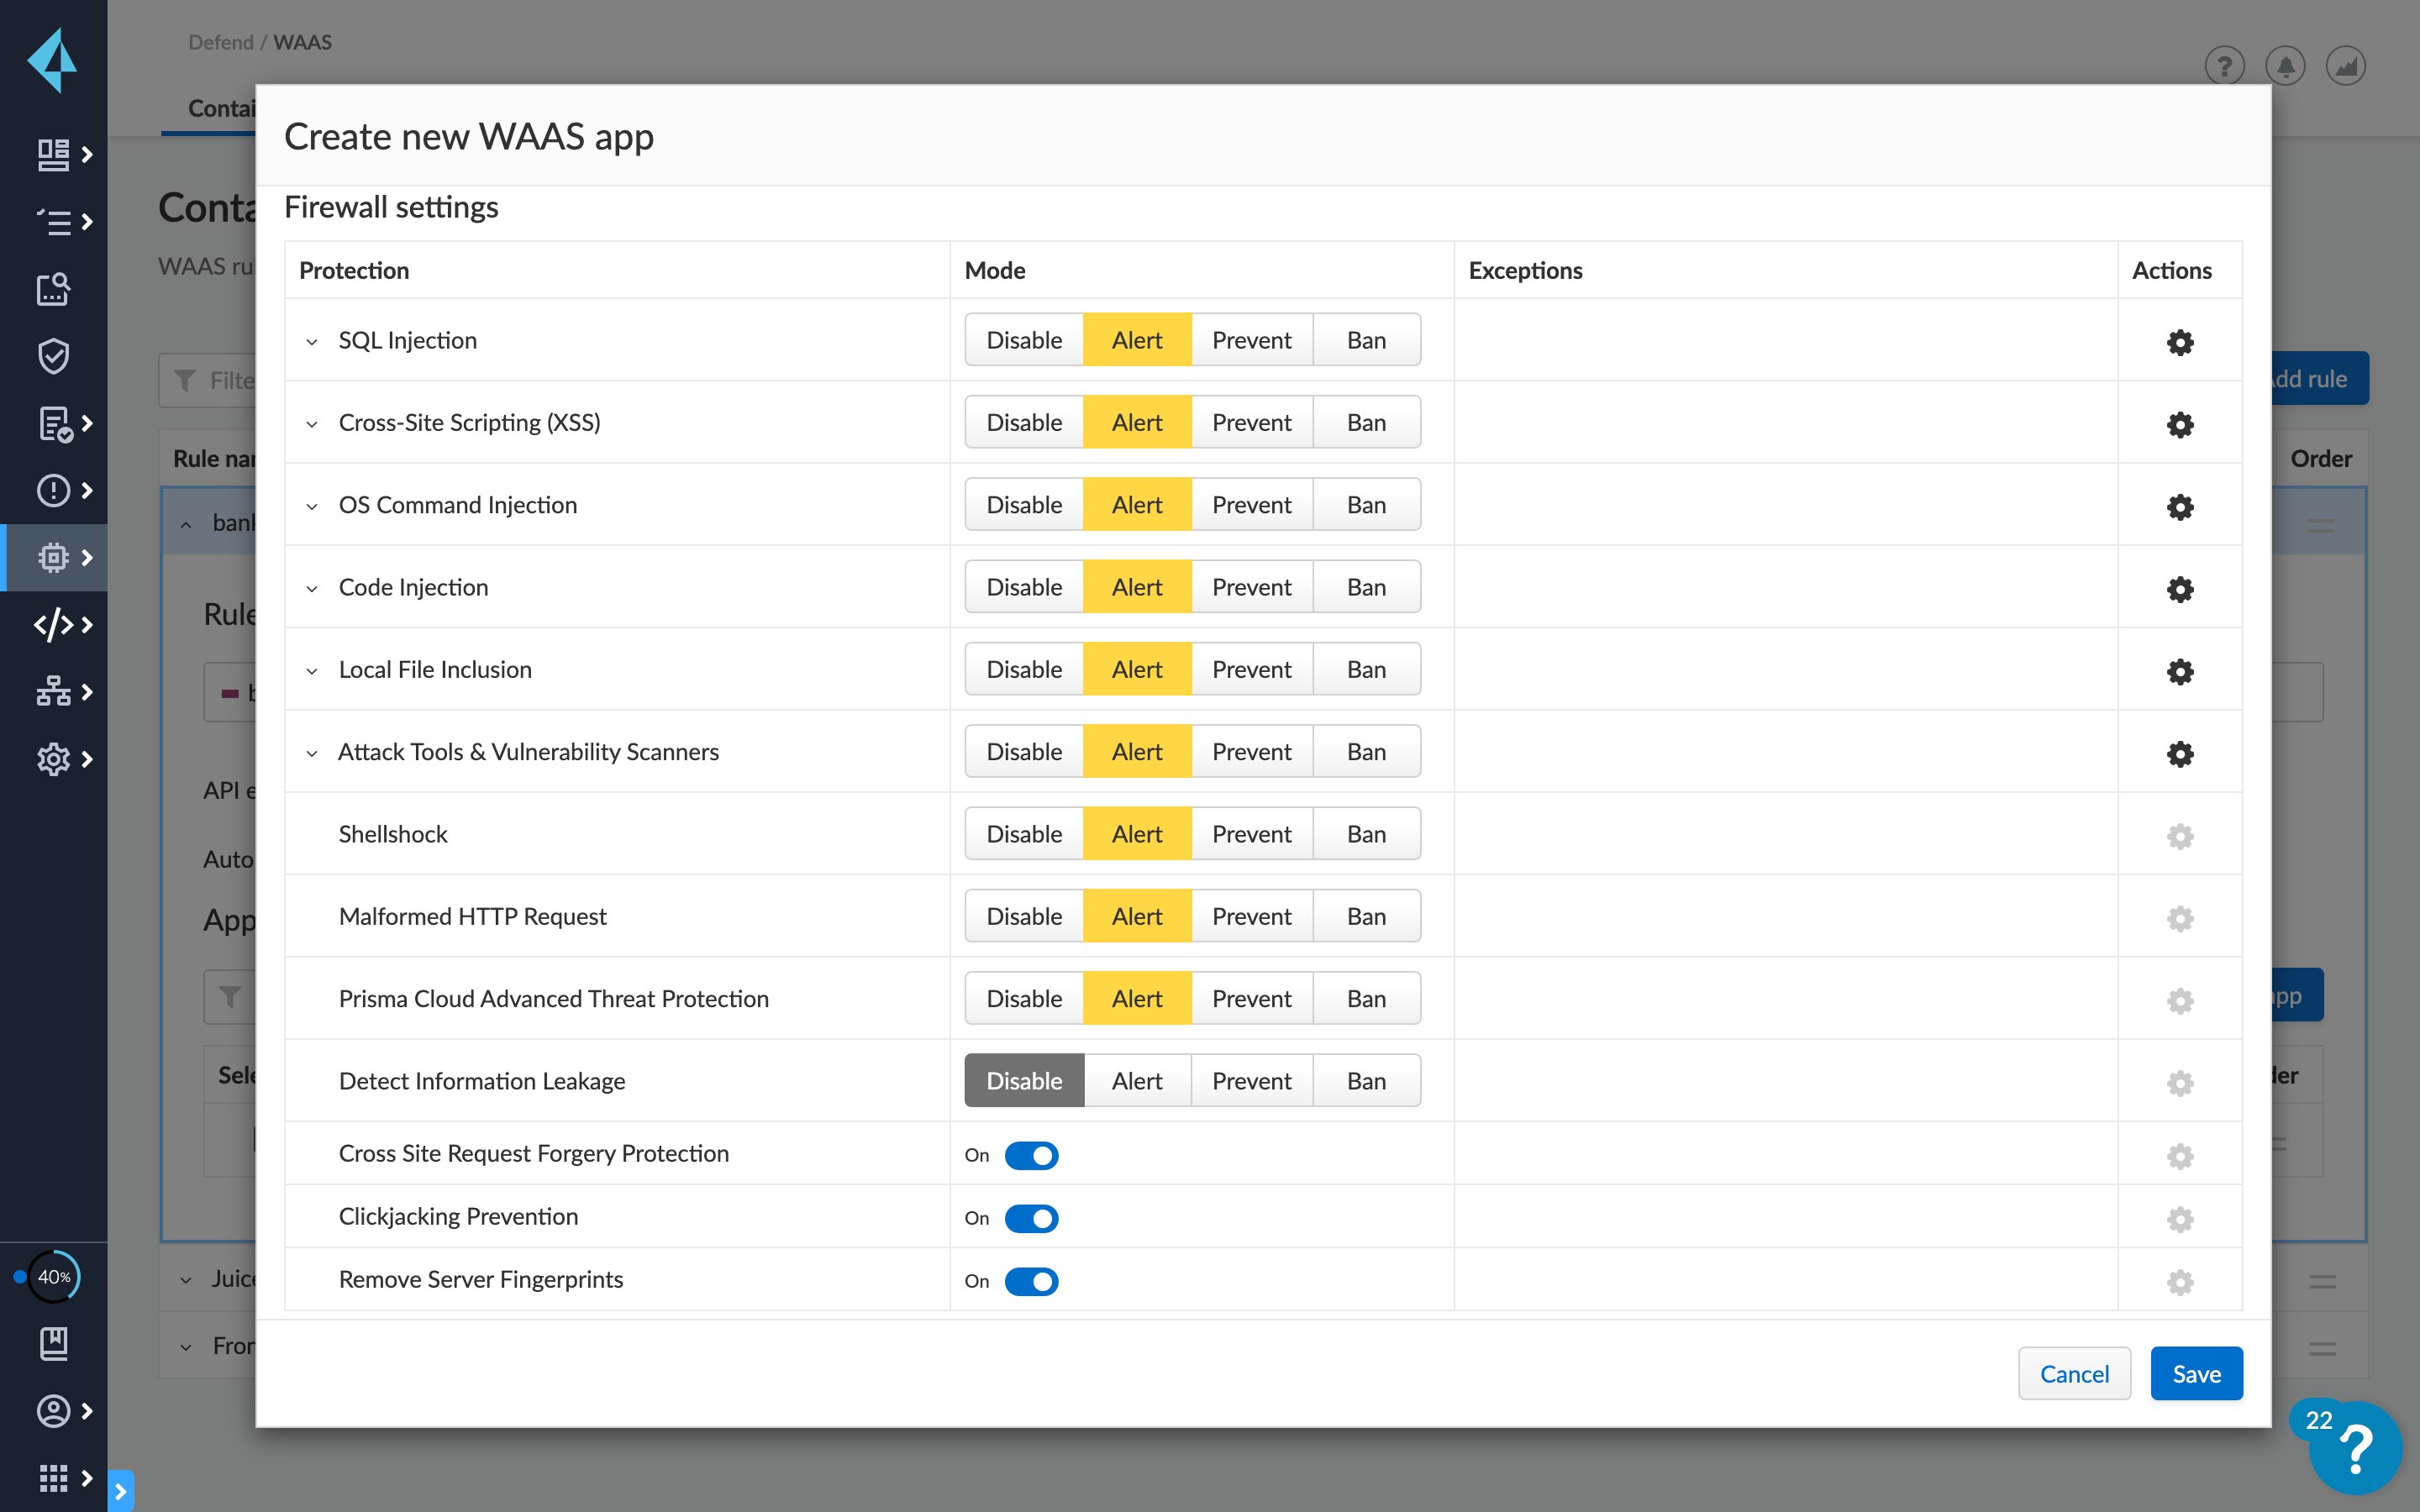The height and width of the screenshot is (1512, 2420).
Task: Expand Attack Tools & Vulnerability Scanners row
Action: pyautogui.click(x=311, y=753)
